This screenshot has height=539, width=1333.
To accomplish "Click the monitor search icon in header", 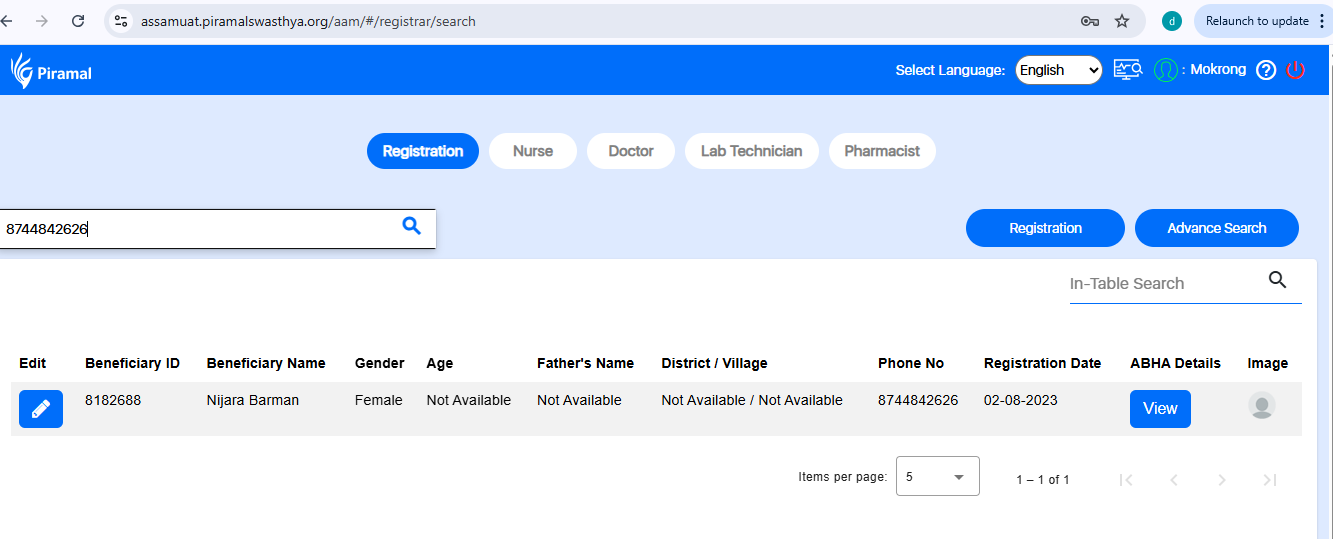I will pyautogui.click(x=1128, y=70).
